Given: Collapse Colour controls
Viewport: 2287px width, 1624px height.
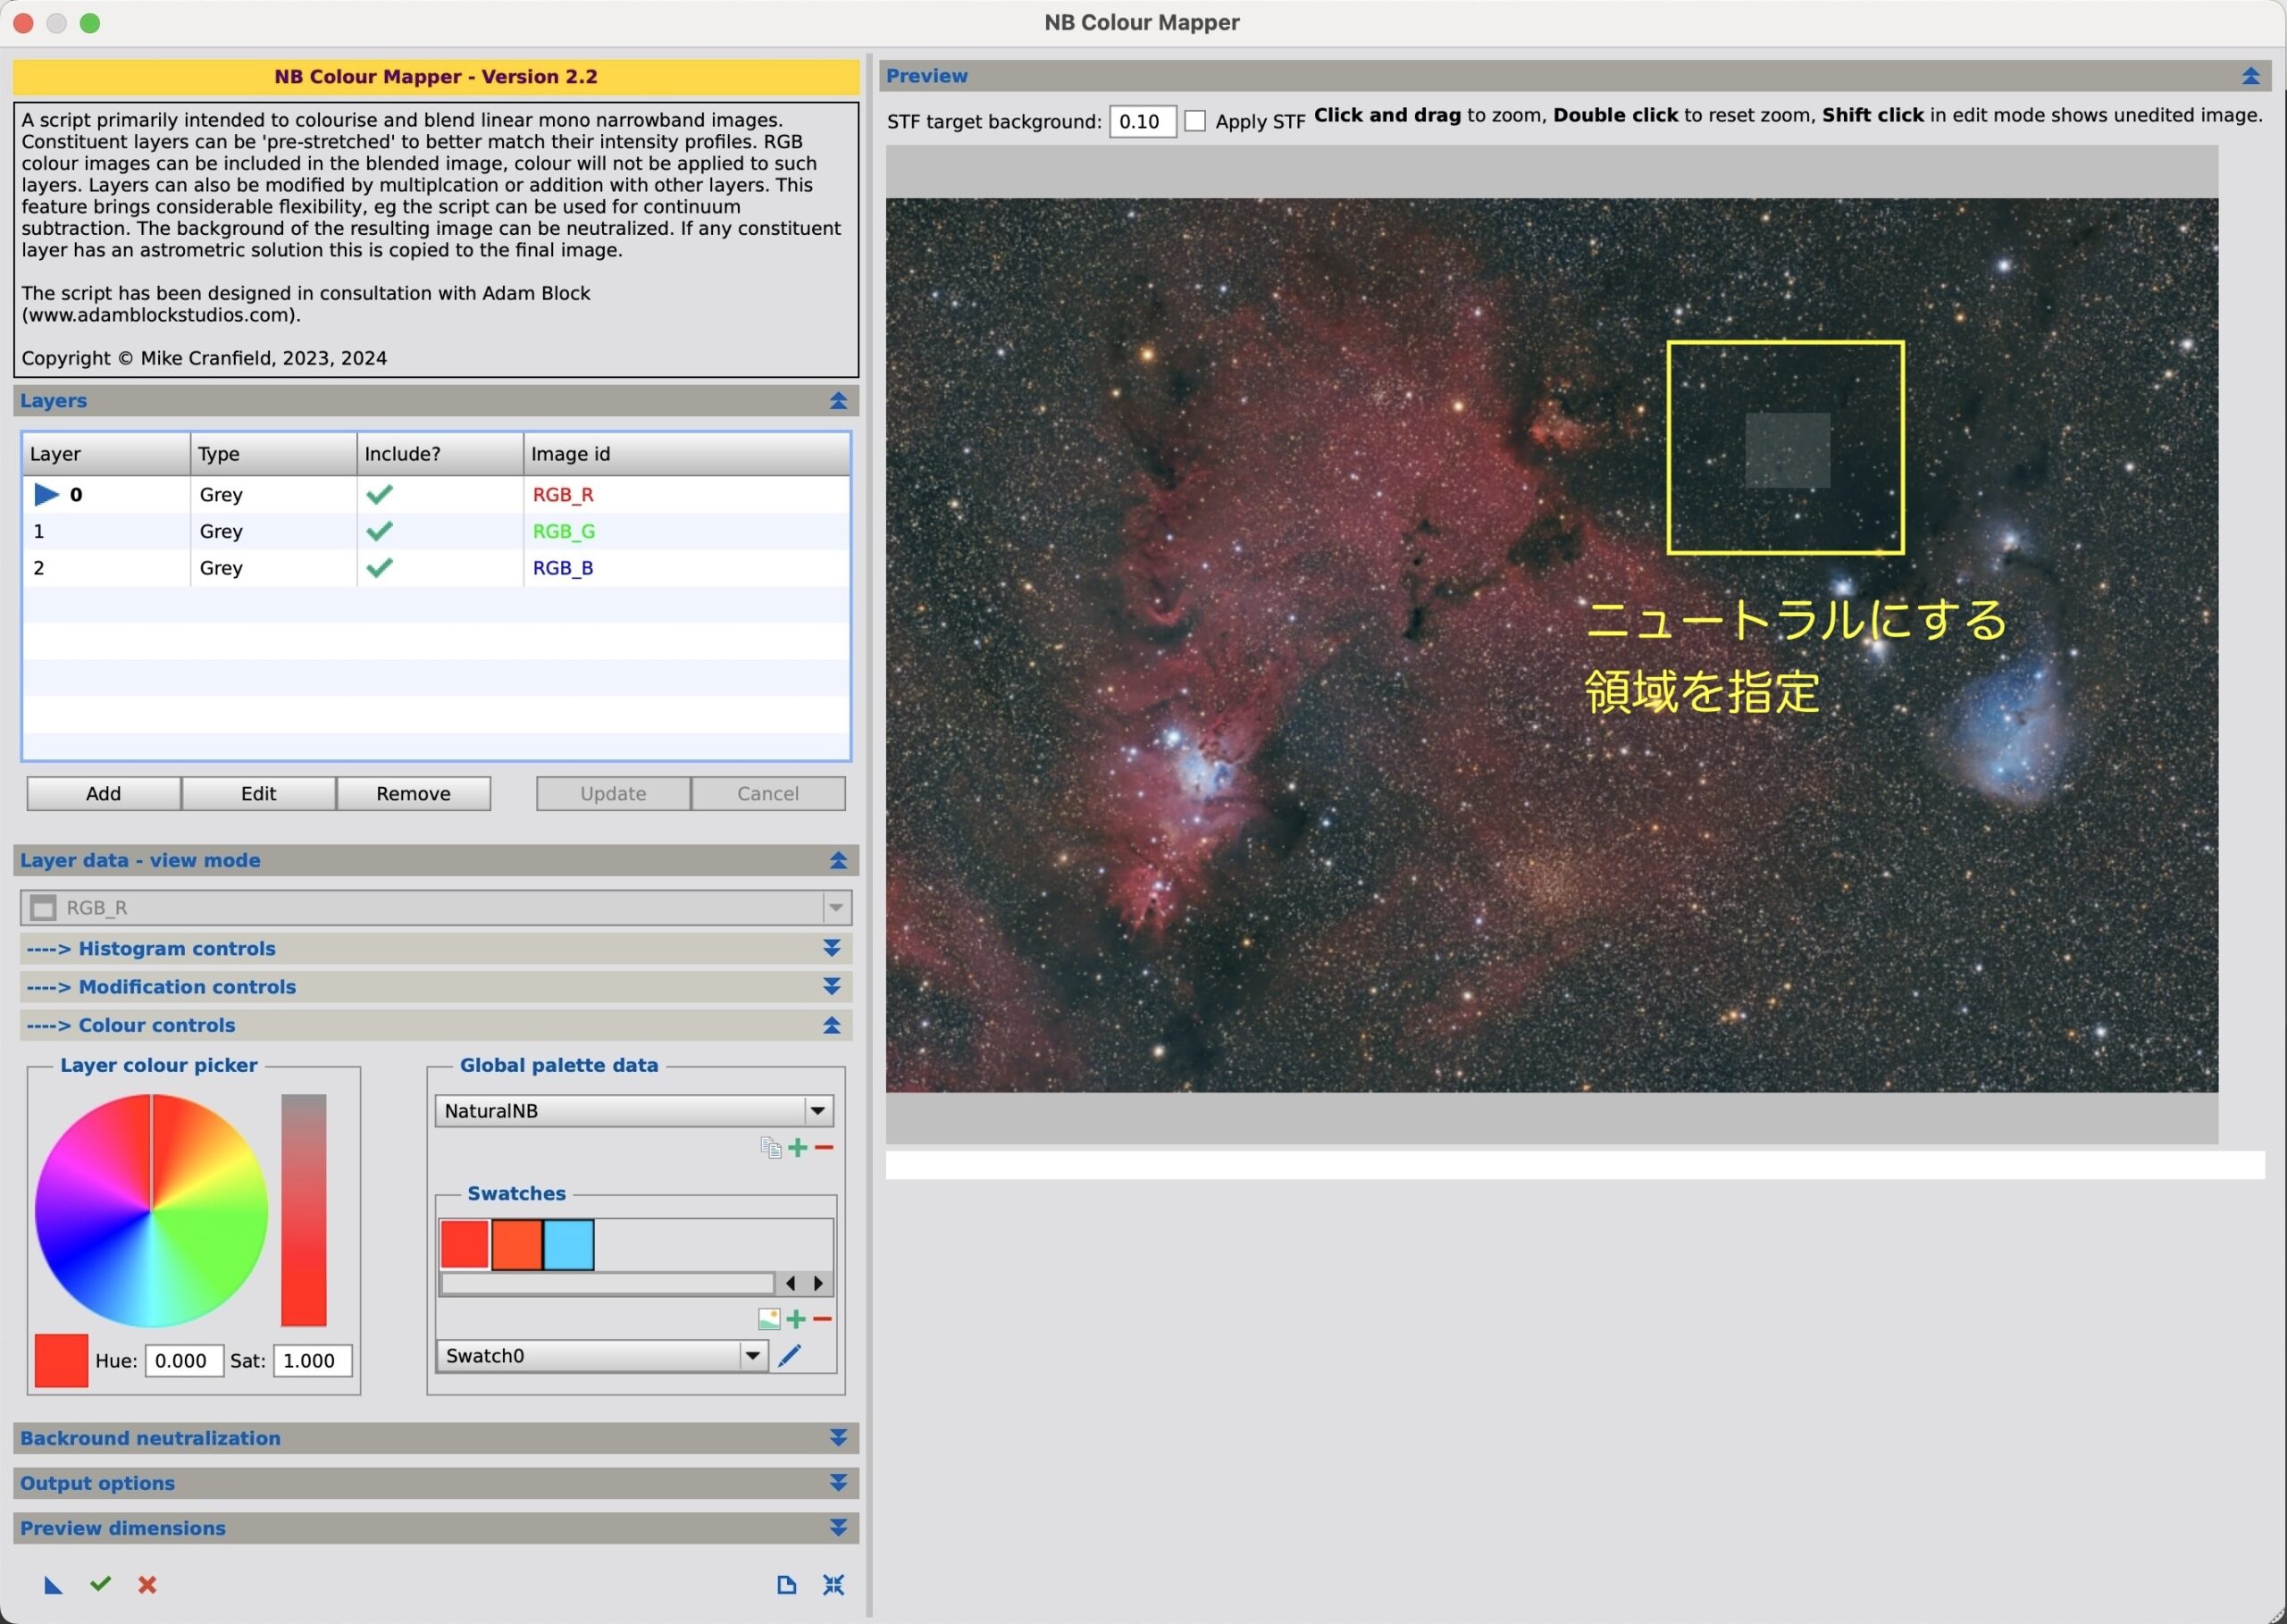Looking at the screenshot, I should (x=831, y=1025).
